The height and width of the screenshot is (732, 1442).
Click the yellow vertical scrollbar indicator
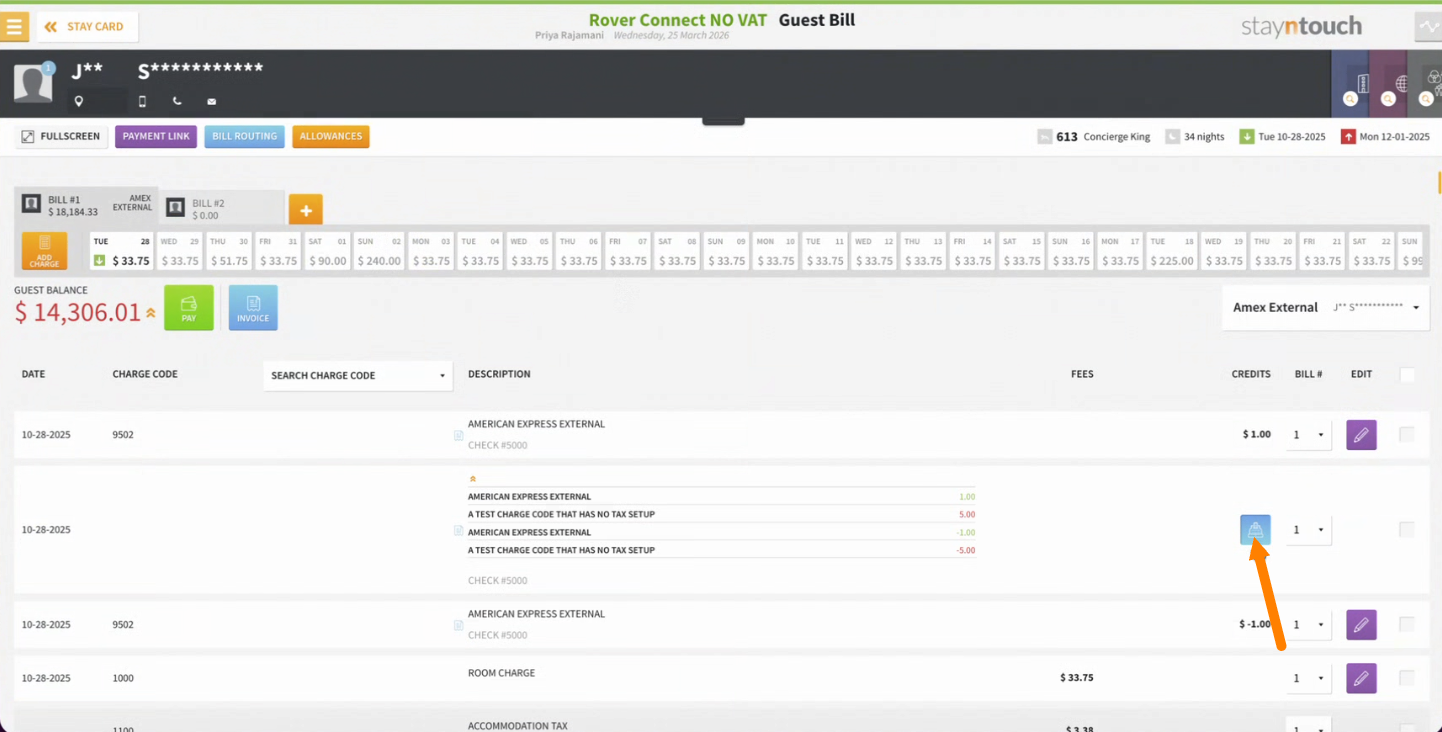(1438, 182)
